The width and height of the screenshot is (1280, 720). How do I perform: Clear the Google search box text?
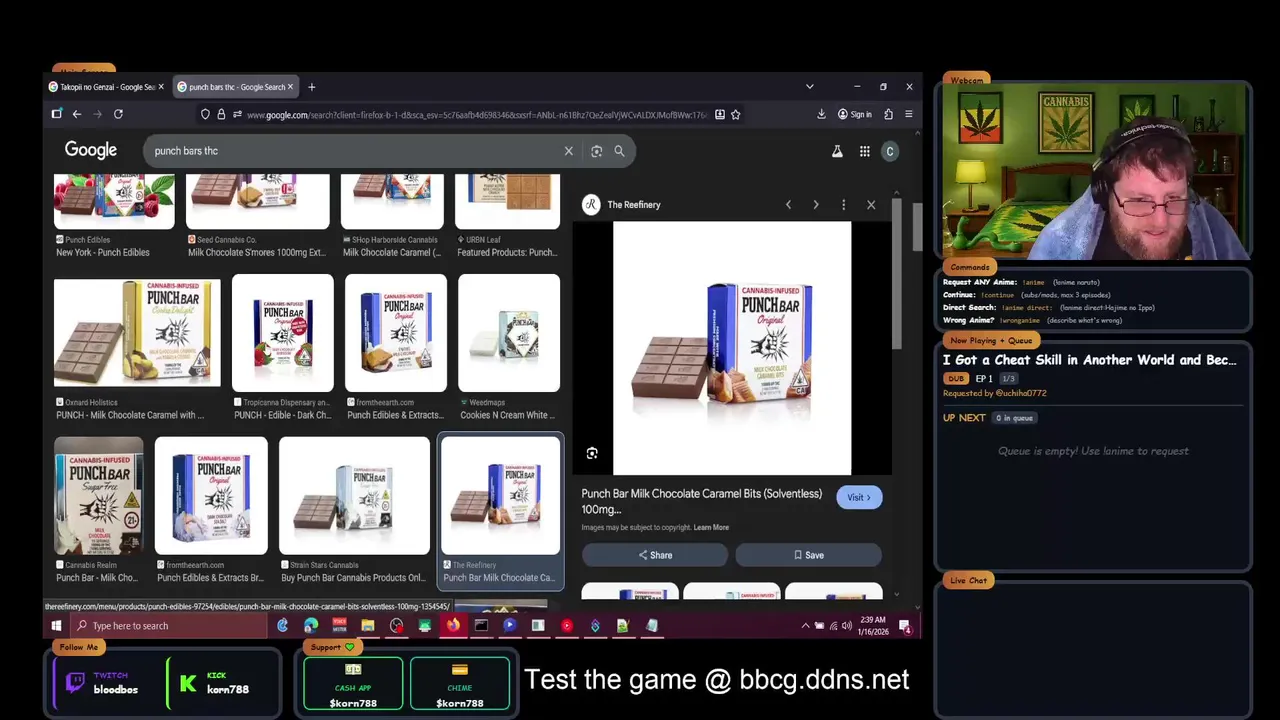pos(568,151)
